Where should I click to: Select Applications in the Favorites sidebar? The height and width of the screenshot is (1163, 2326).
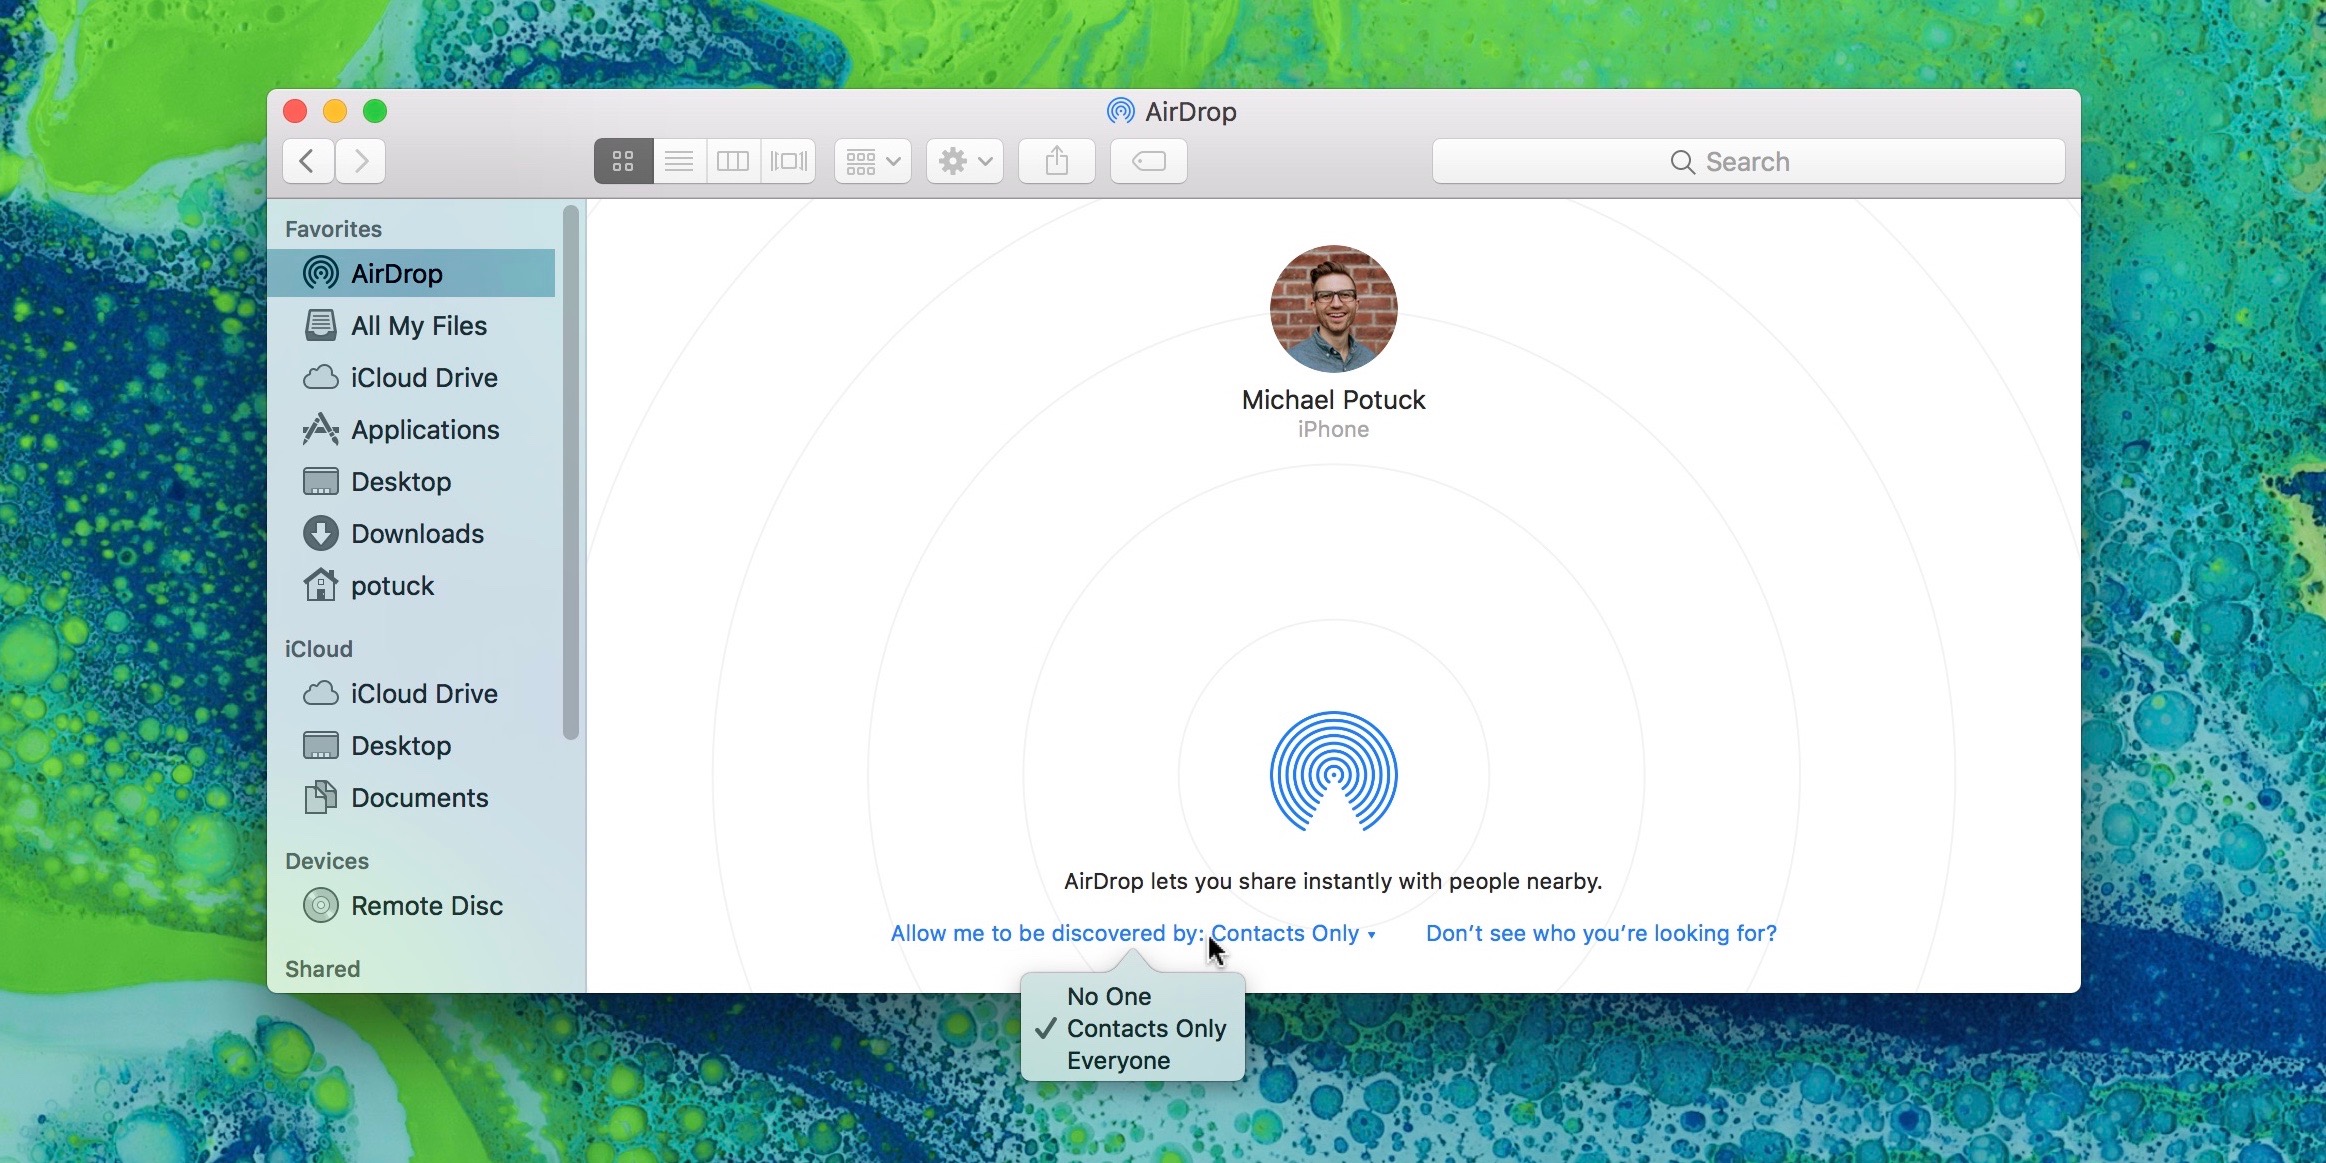(424, 430)
